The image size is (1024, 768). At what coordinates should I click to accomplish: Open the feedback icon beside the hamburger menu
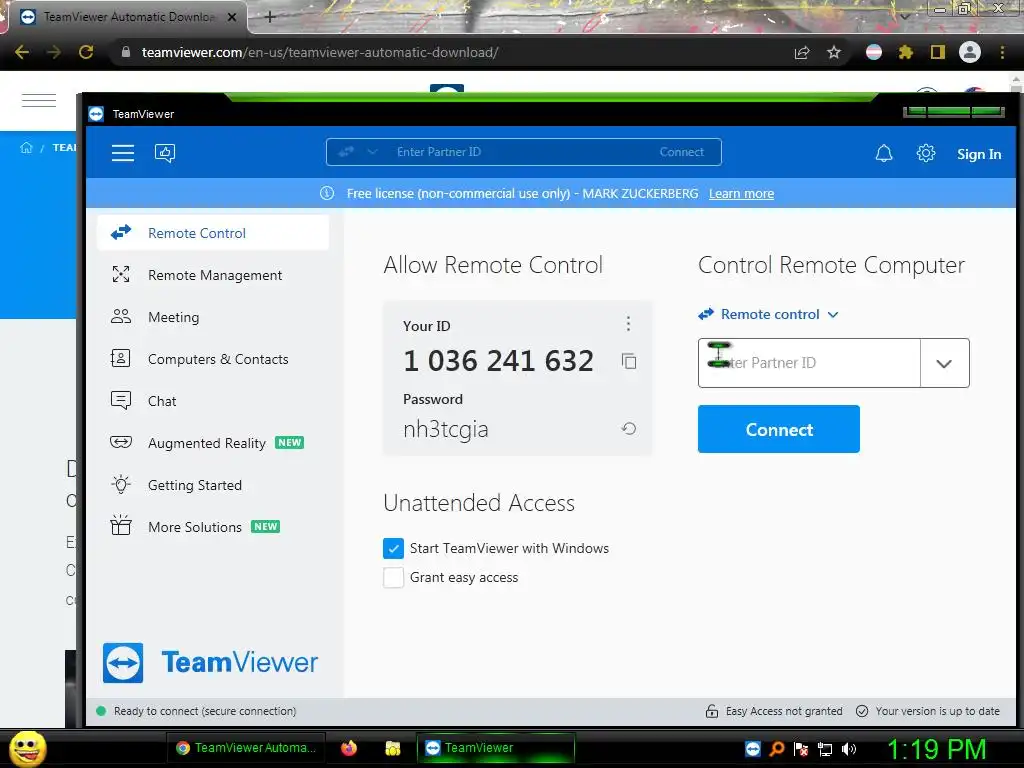point(165,153)
